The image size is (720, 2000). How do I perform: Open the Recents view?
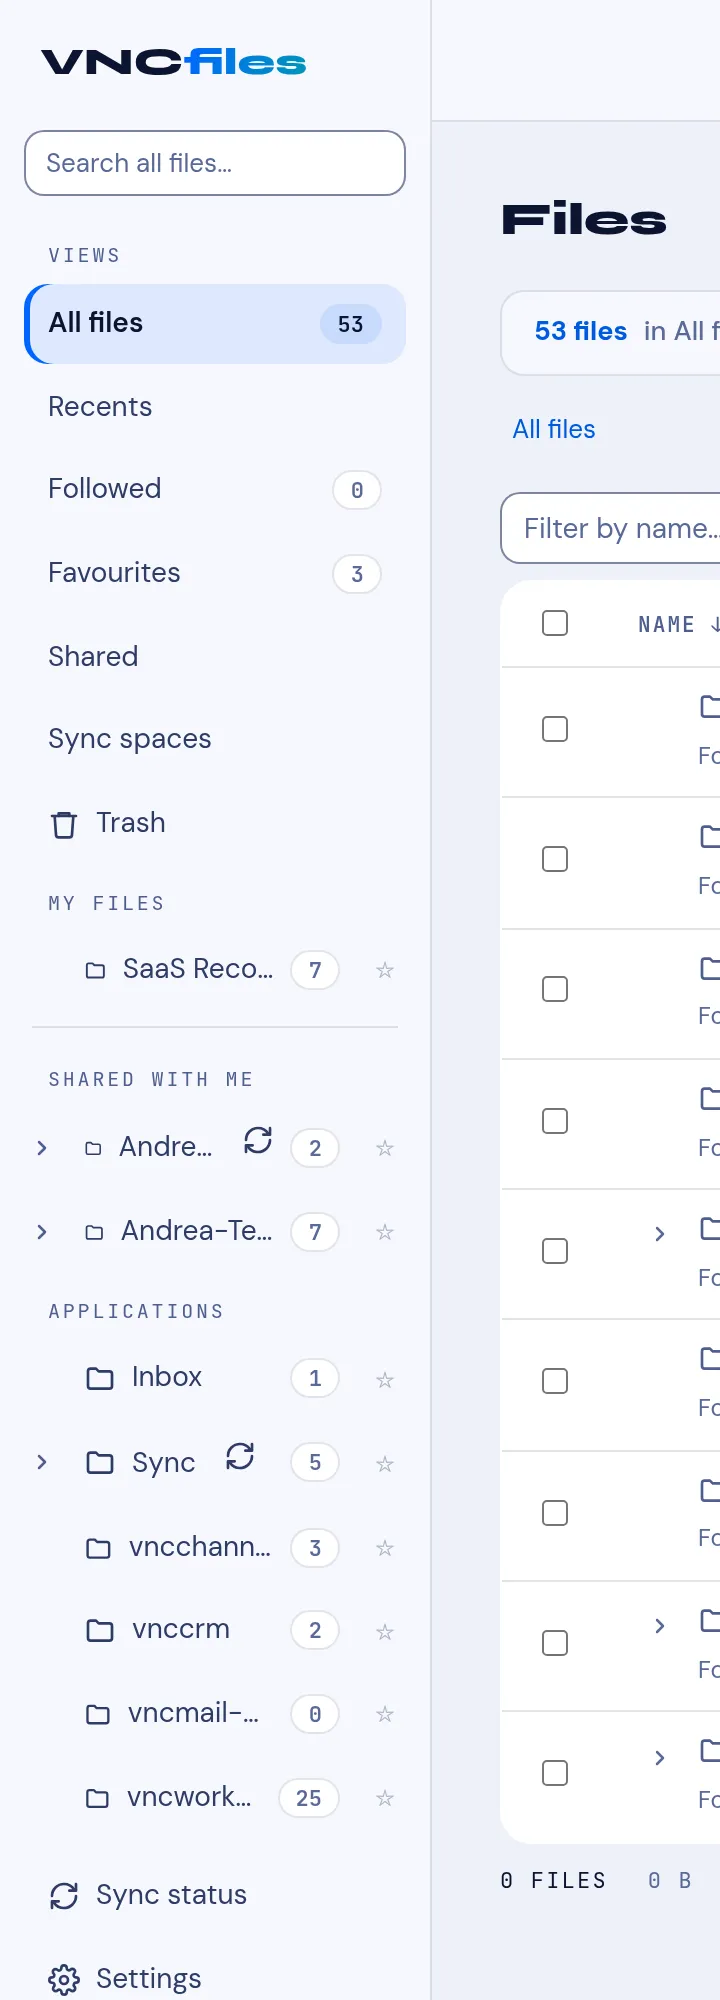tap(215, 407)
